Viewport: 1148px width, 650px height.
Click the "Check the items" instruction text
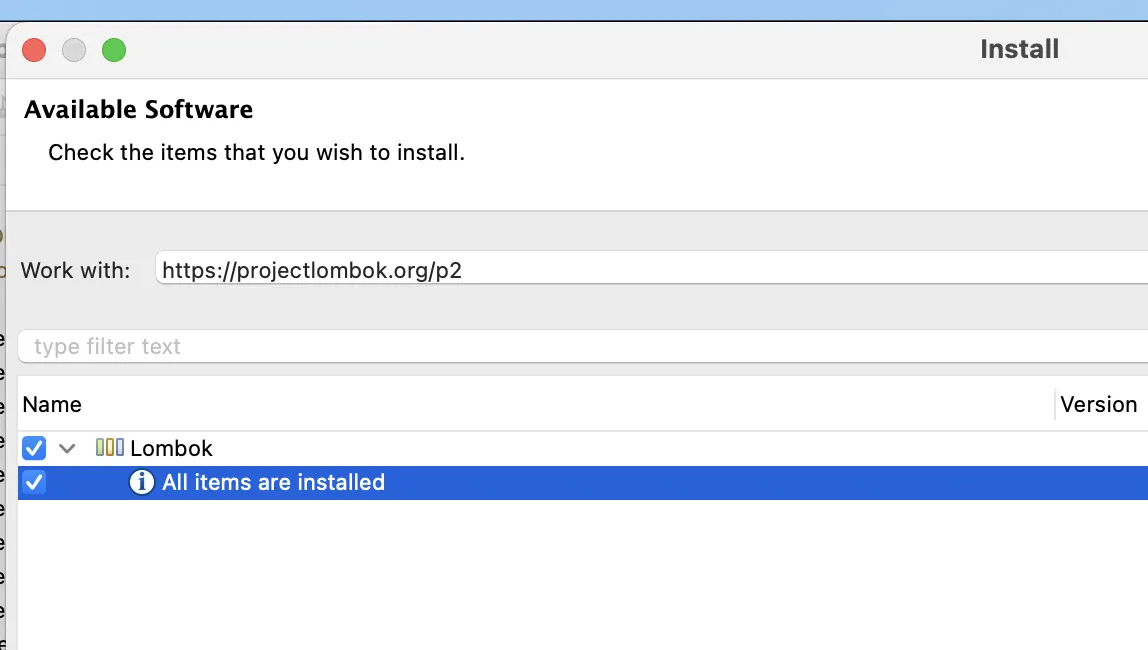pos(256,153)
